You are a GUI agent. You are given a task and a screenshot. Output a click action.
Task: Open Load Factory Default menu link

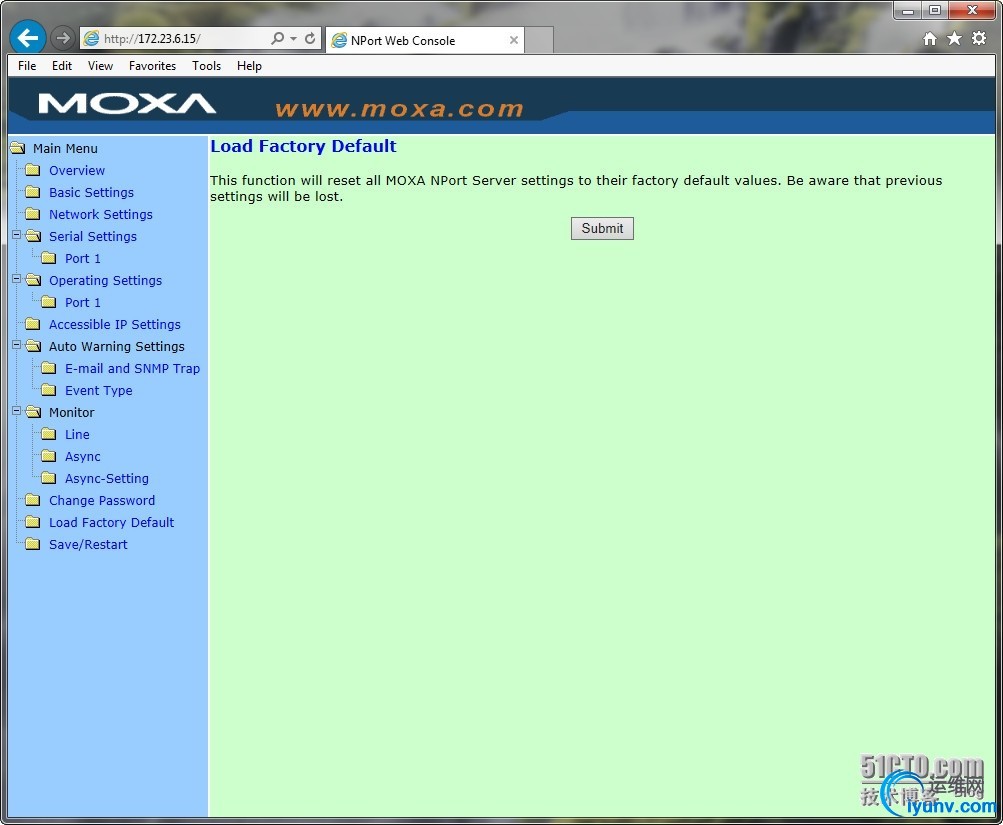coord(111,522)
